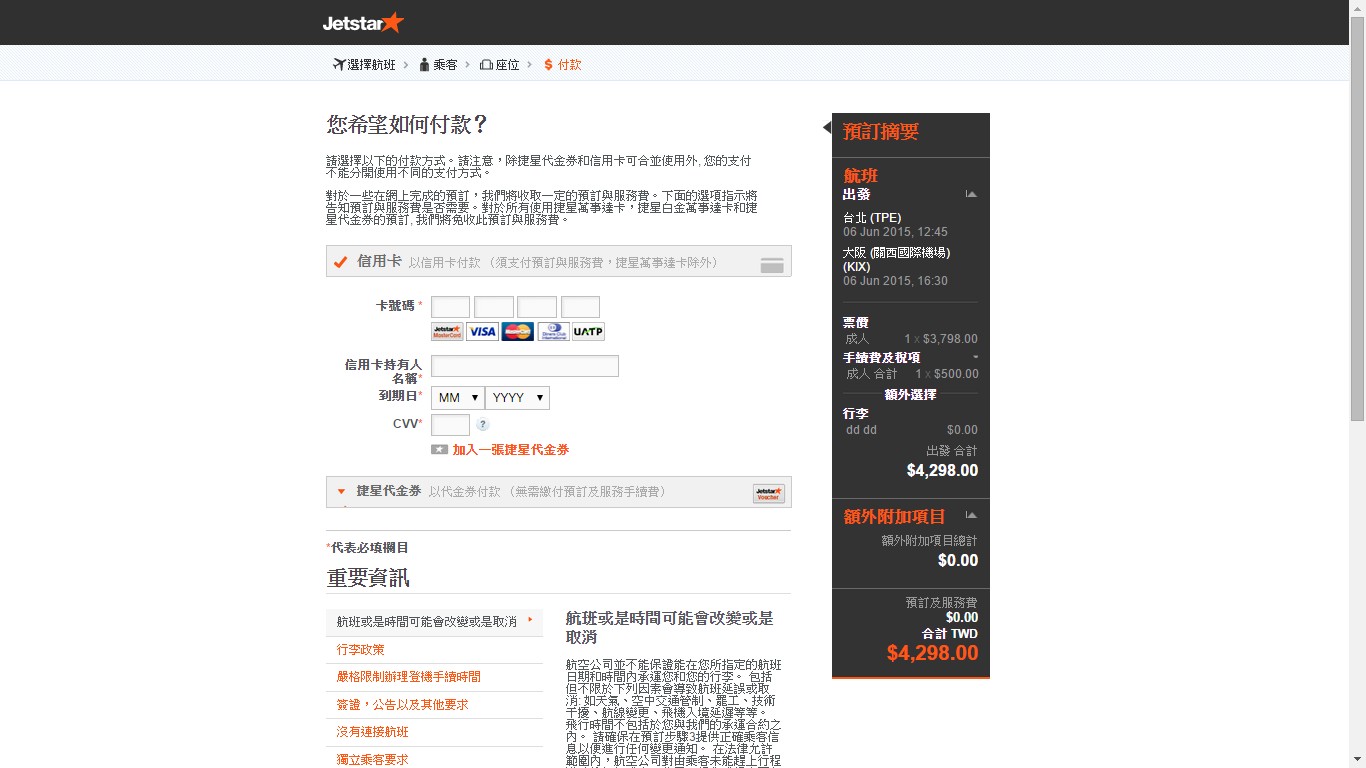Go back to the 乘客 step
Viewport: 1366px width, 768px height.
438,65
